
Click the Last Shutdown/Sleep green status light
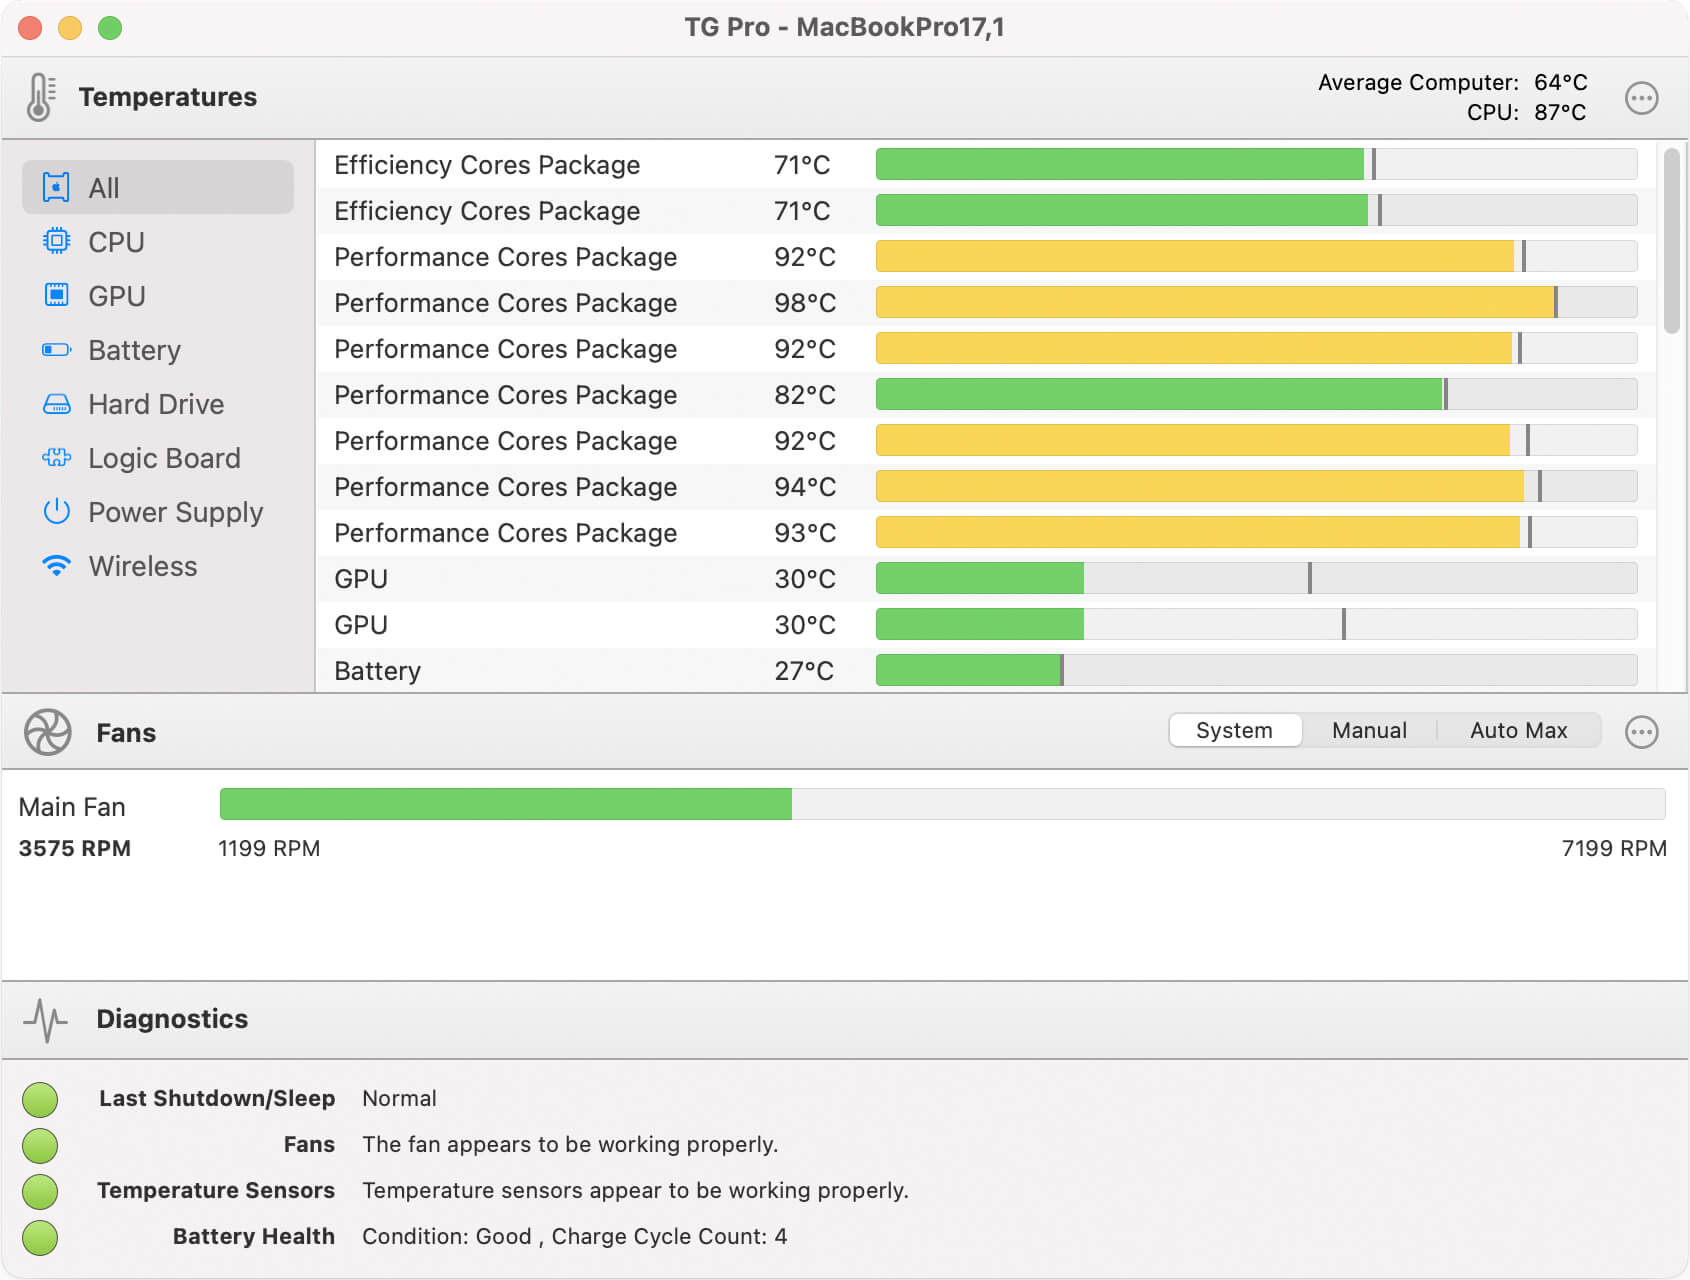tap(40, 1099)
